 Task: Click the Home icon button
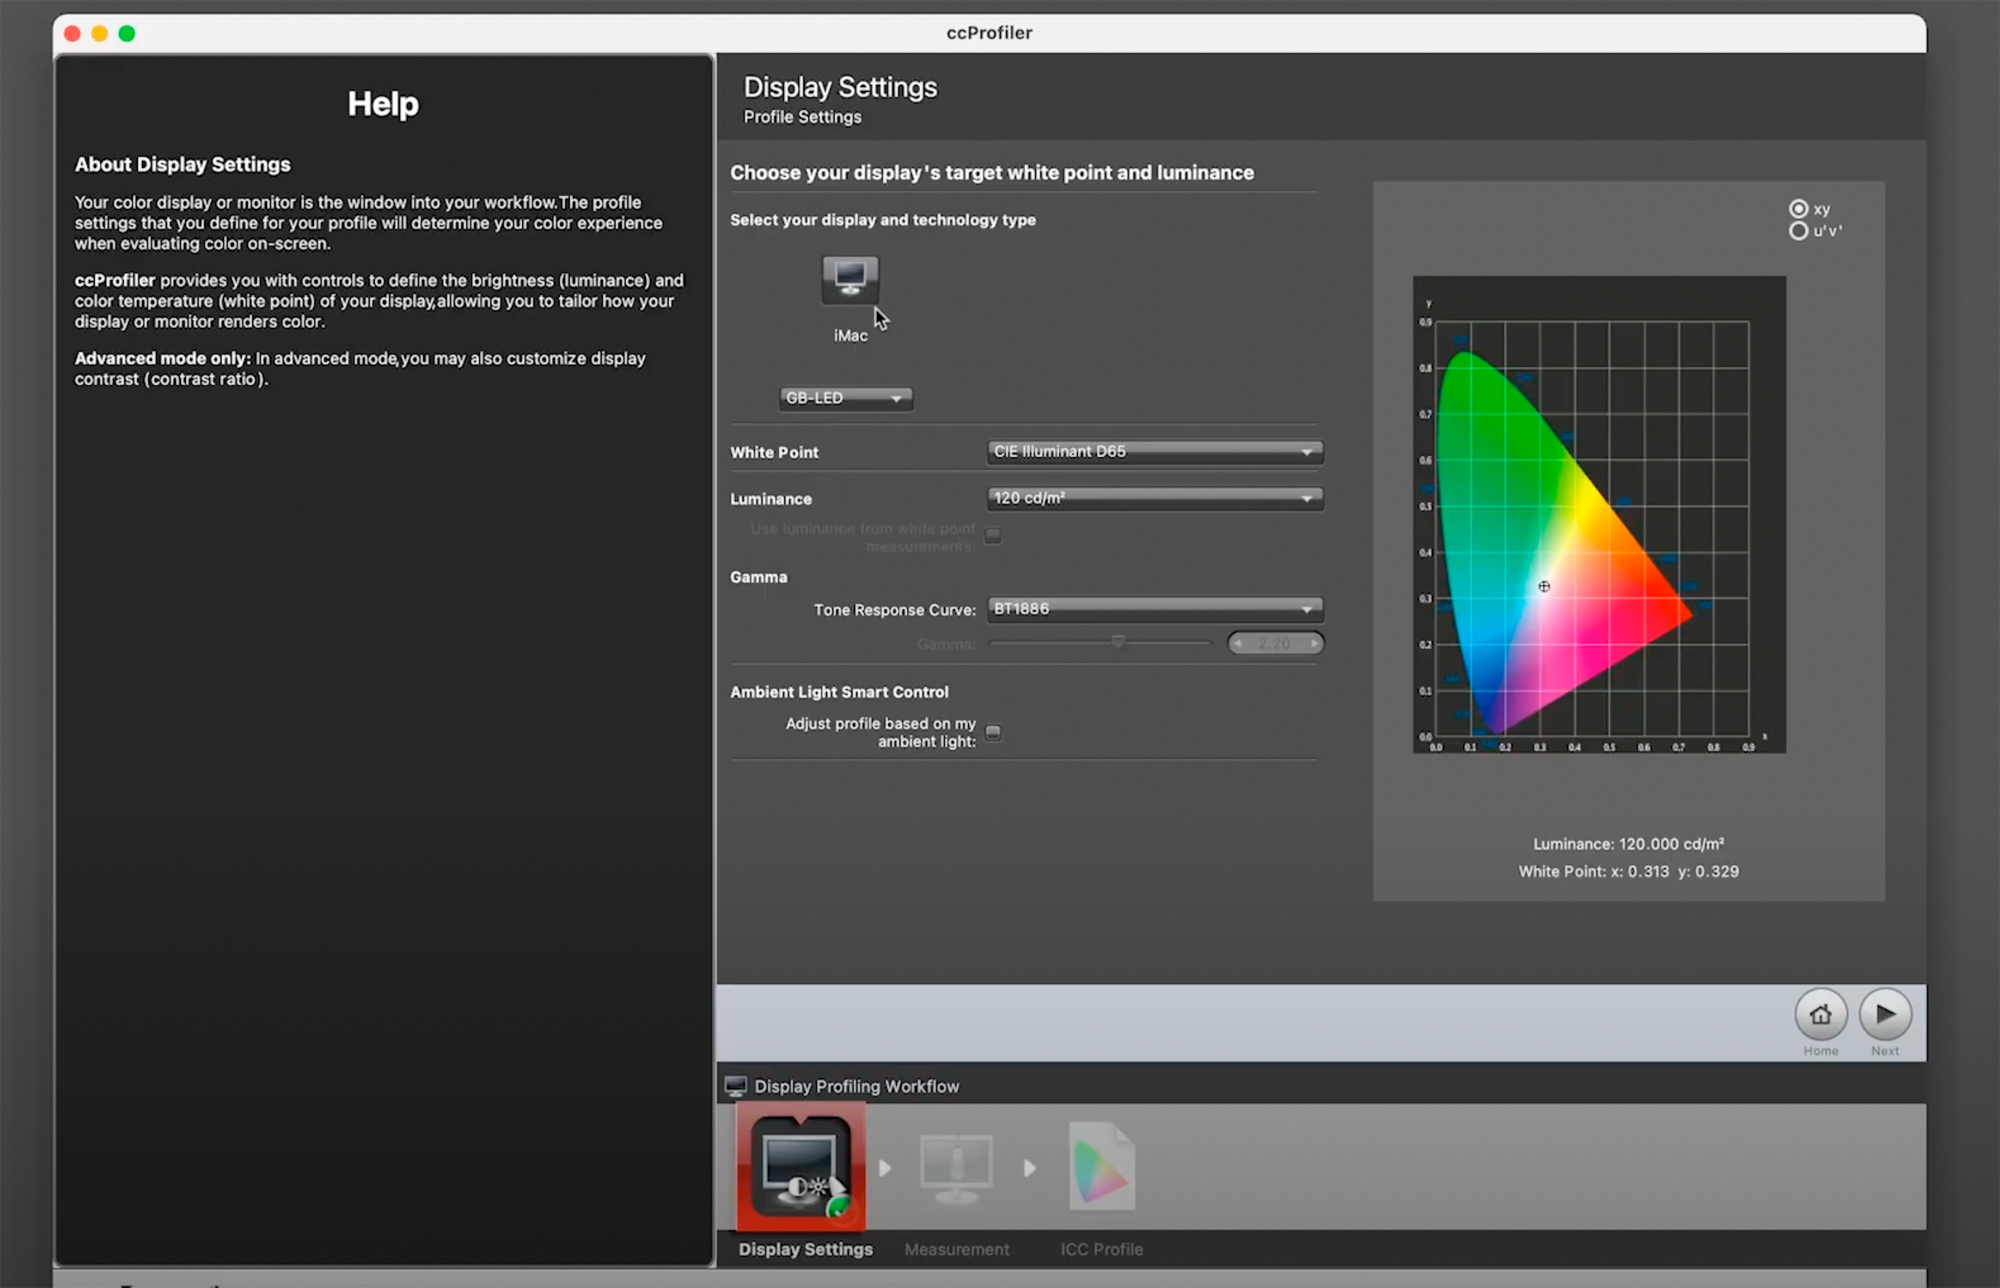(1820, 1014)
